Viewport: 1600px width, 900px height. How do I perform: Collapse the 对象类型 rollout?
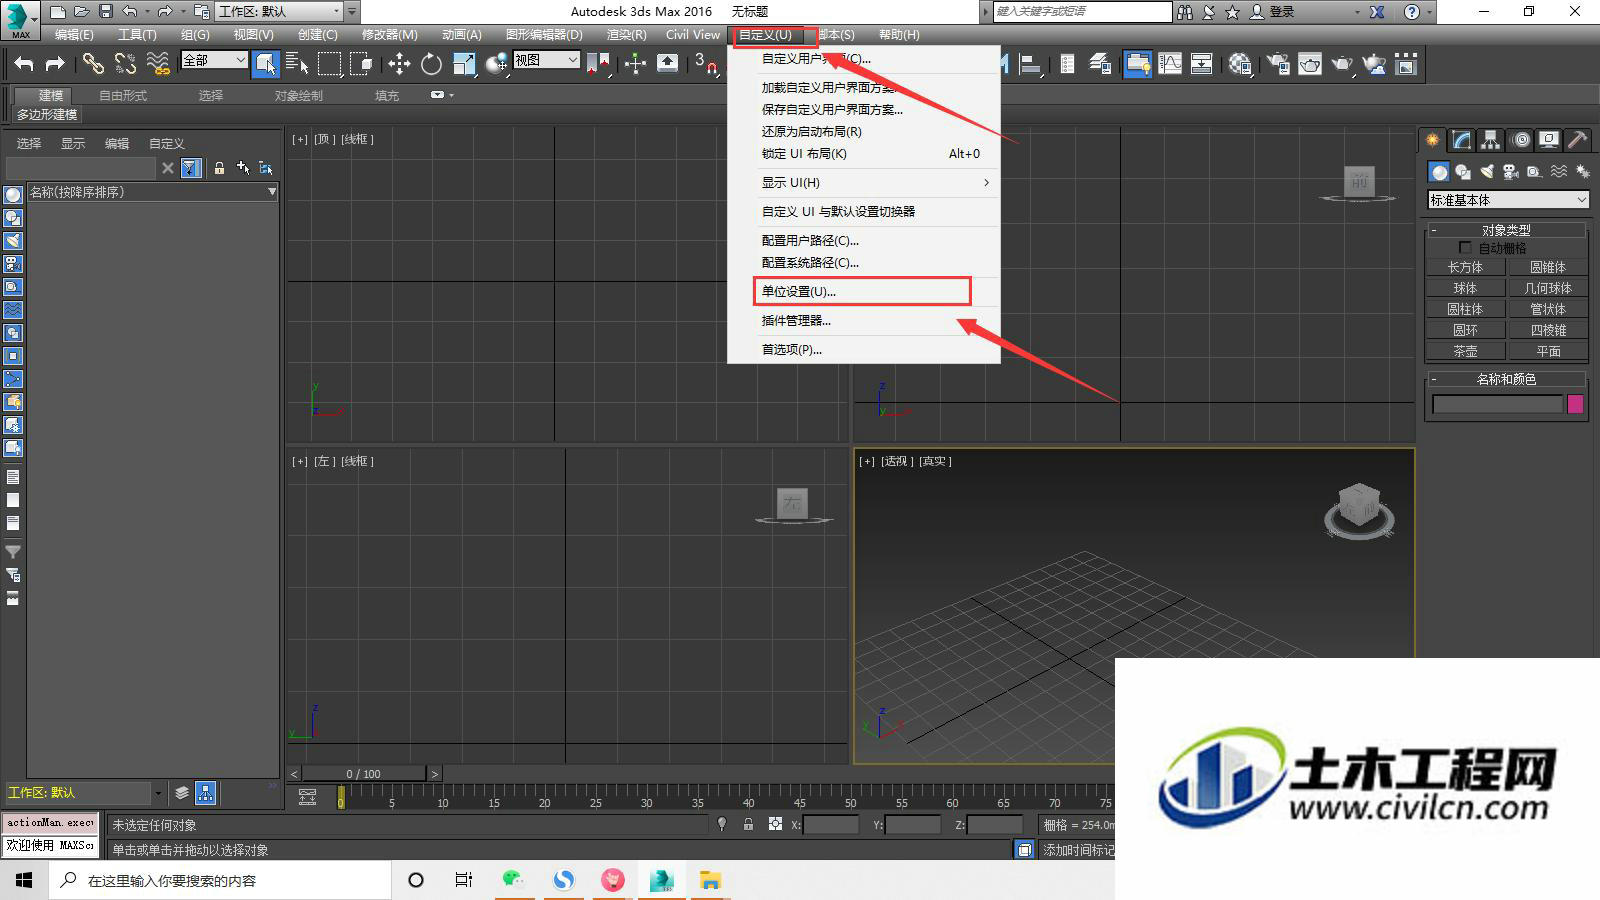(1506, 230)
